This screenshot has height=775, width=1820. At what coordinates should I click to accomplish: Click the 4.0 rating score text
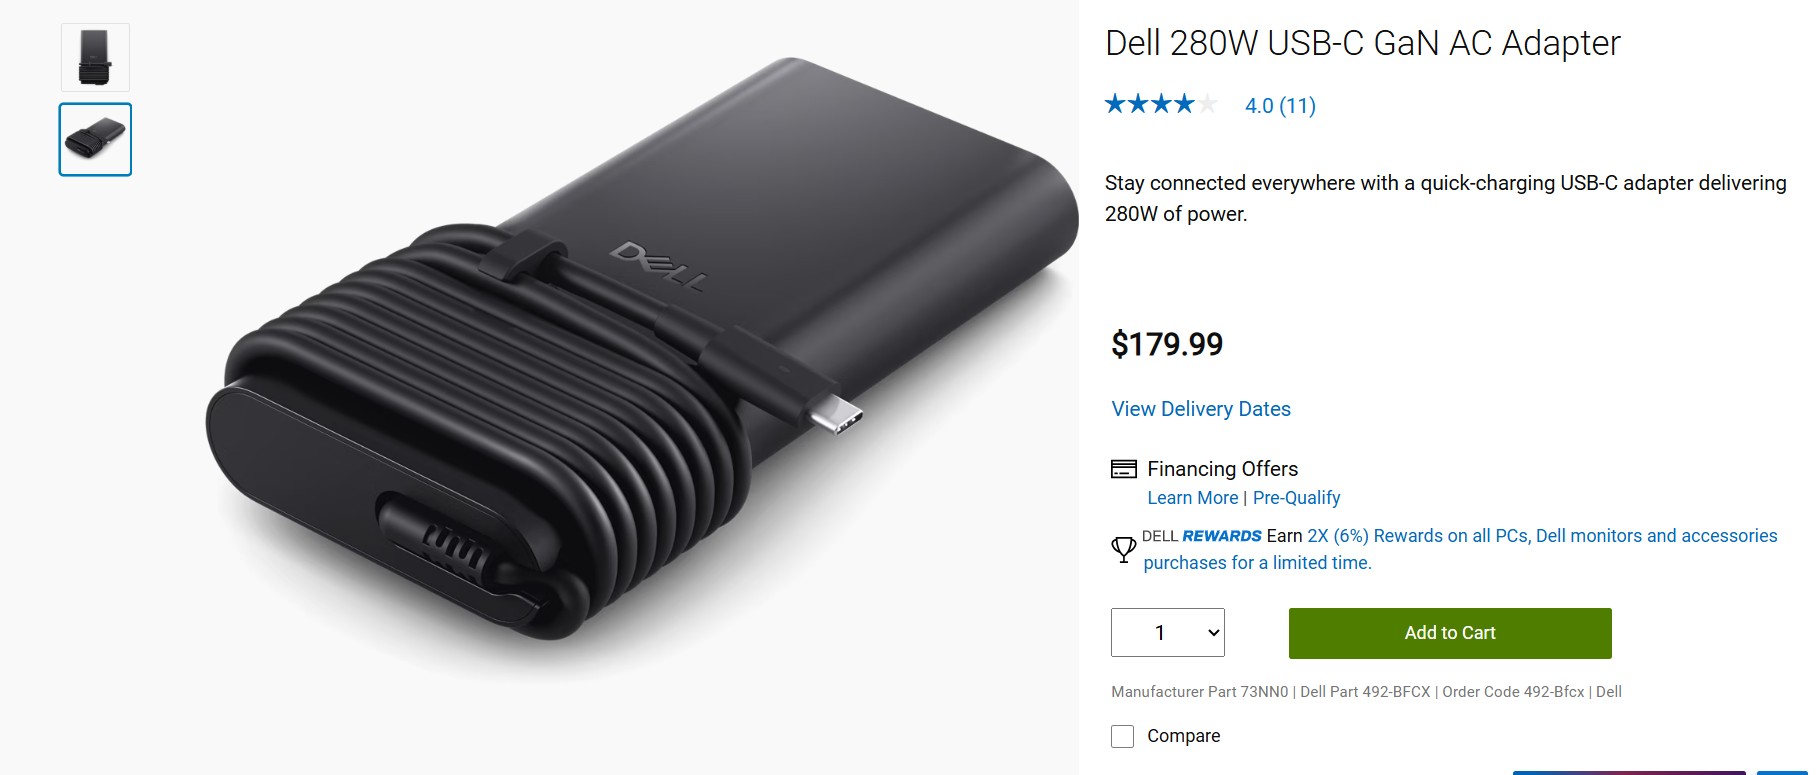click(x=1258, y=105)
